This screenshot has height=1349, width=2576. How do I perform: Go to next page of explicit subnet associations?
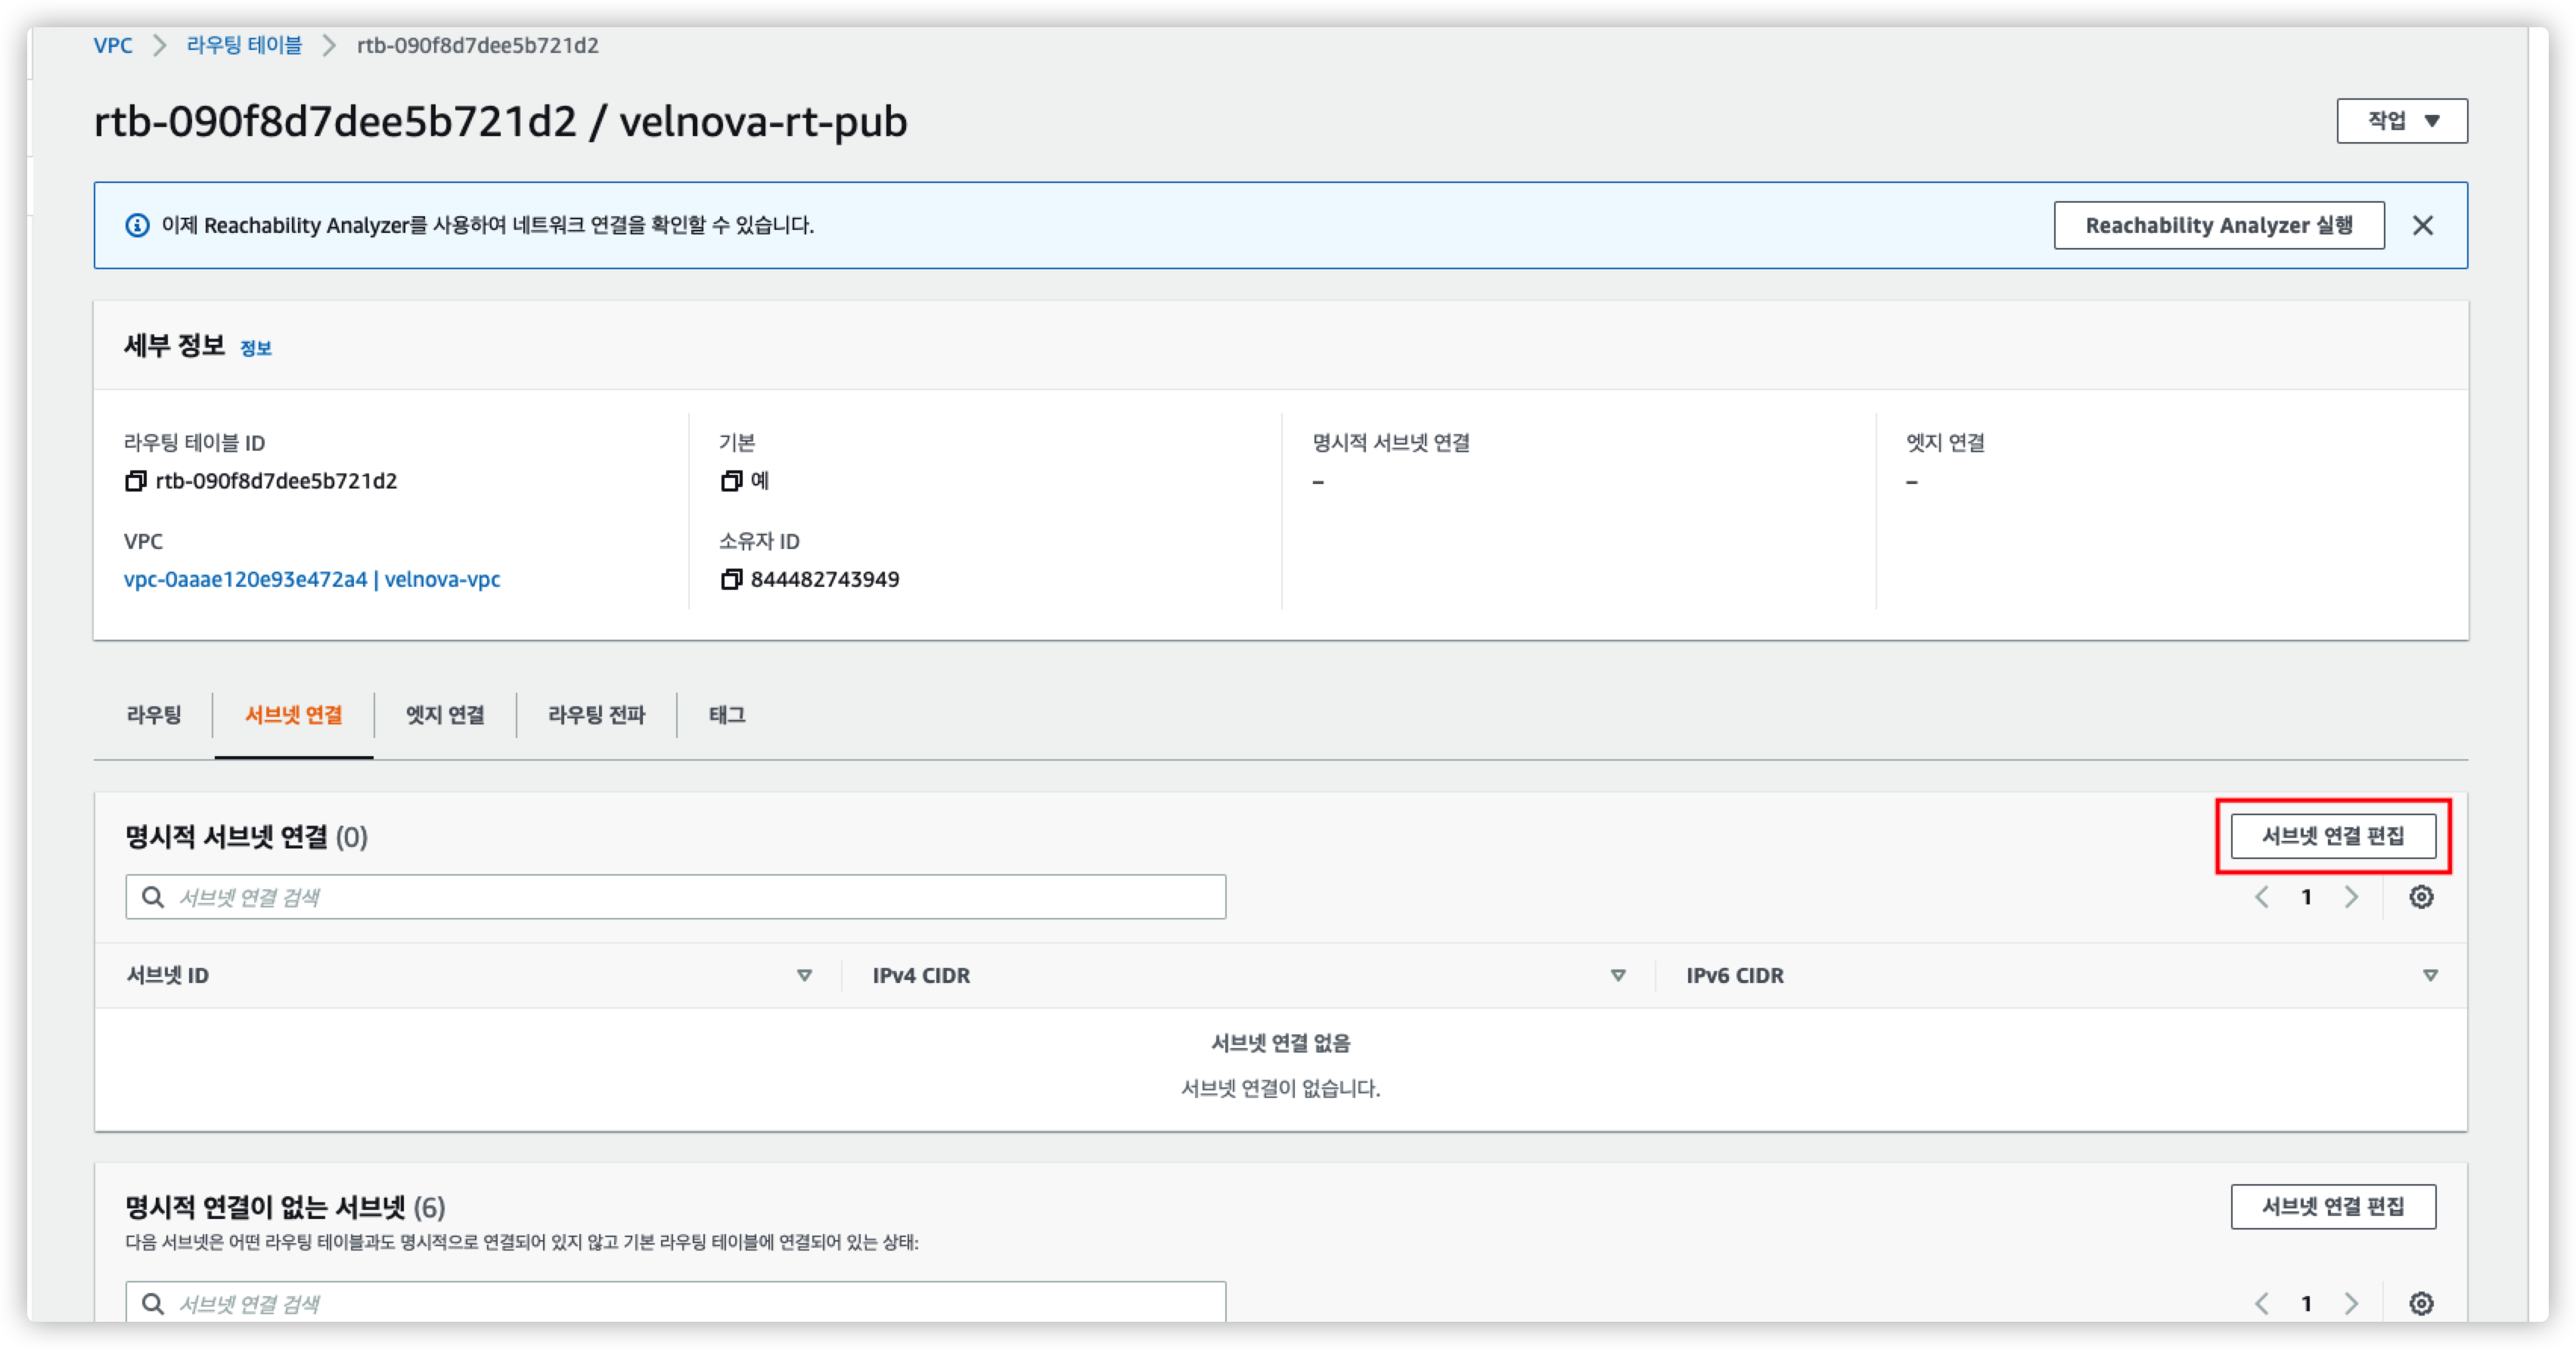click(x=2351, y=897)
